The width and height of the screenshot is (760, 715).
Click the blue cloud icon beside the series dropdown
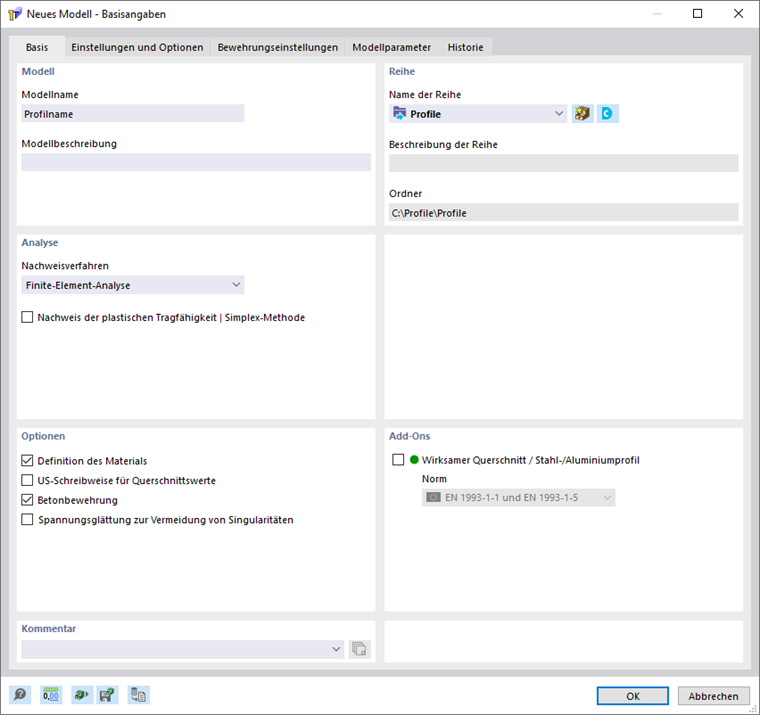click(607, 114)
